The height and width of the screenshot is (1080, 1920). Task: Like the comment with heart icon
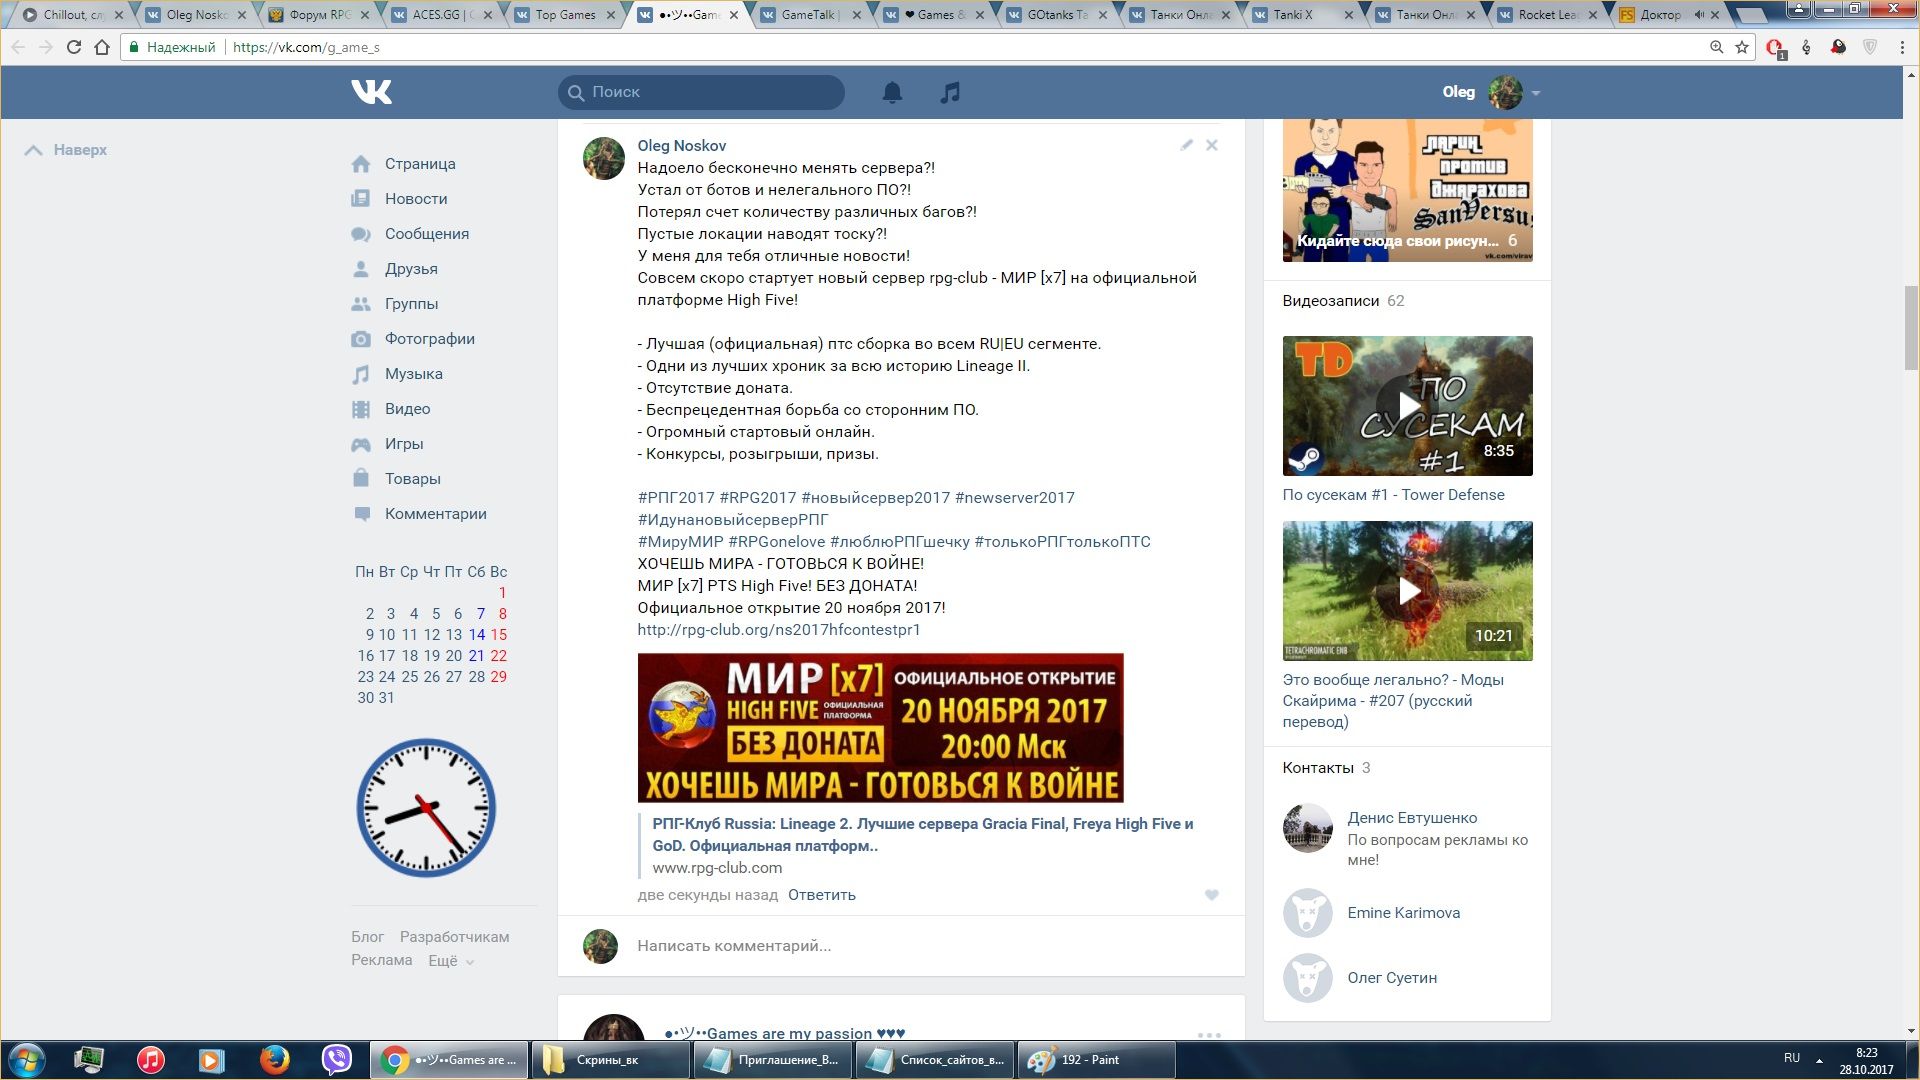tap(1211, 895)
